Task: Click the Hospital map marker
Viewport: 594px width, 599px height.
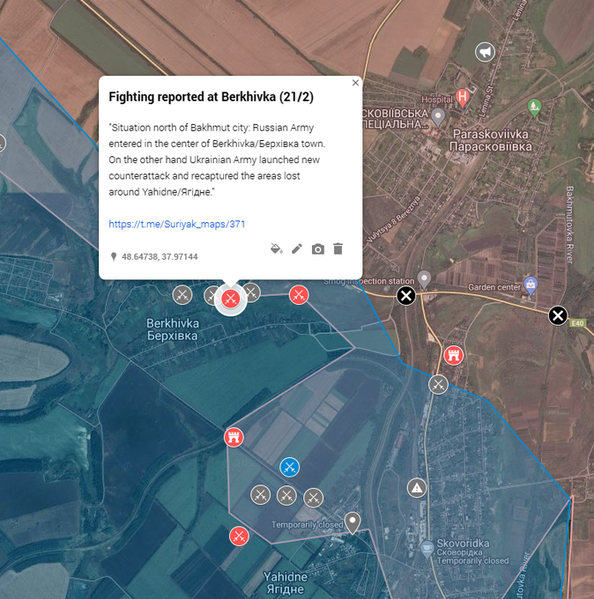Action: click(x=463, y=97)
